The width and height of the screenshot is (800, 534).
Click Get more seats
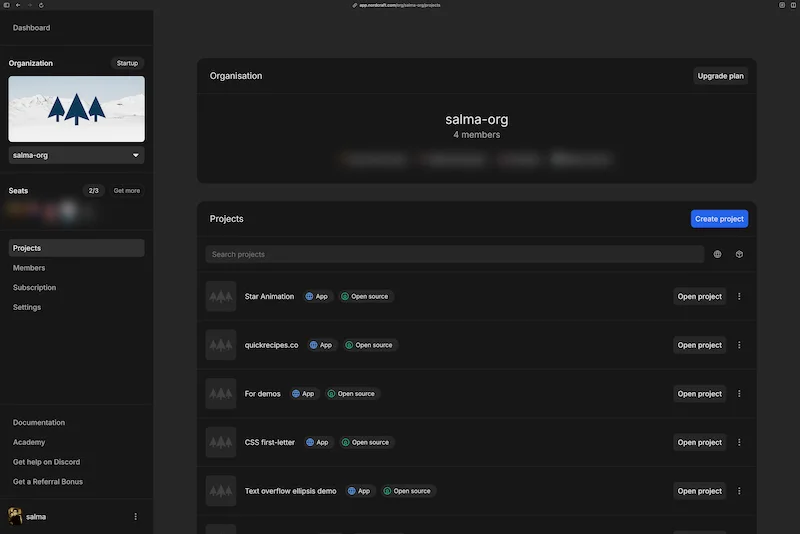[127, 191]
